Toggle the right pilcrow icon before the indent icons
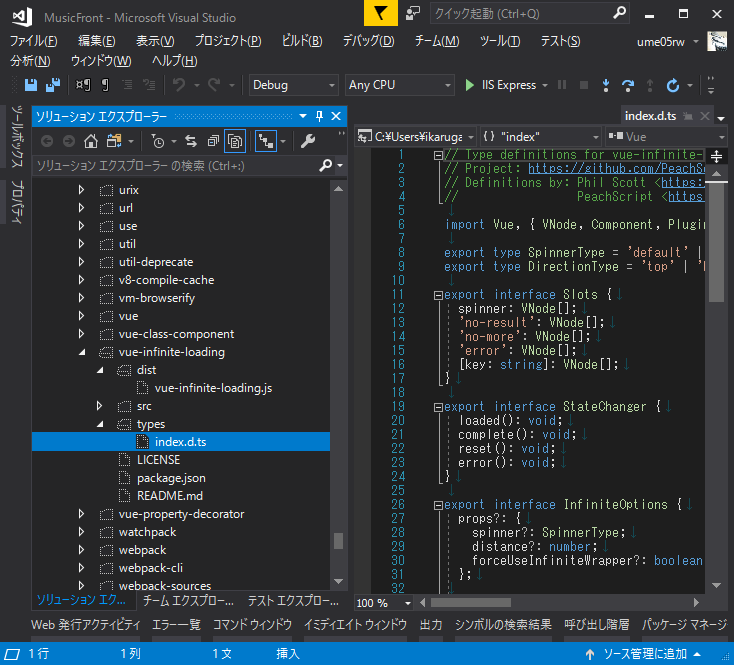 (105, 85)
